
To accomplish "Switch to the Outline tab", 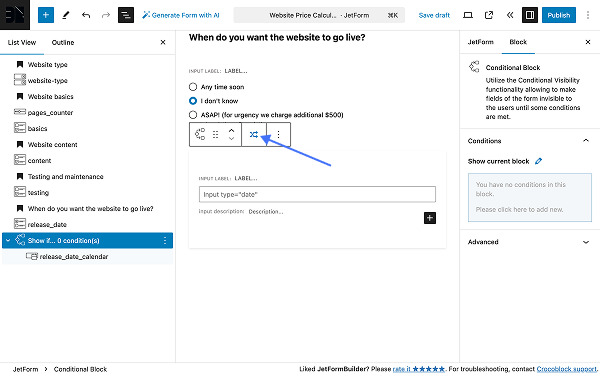I will [63, 42].
